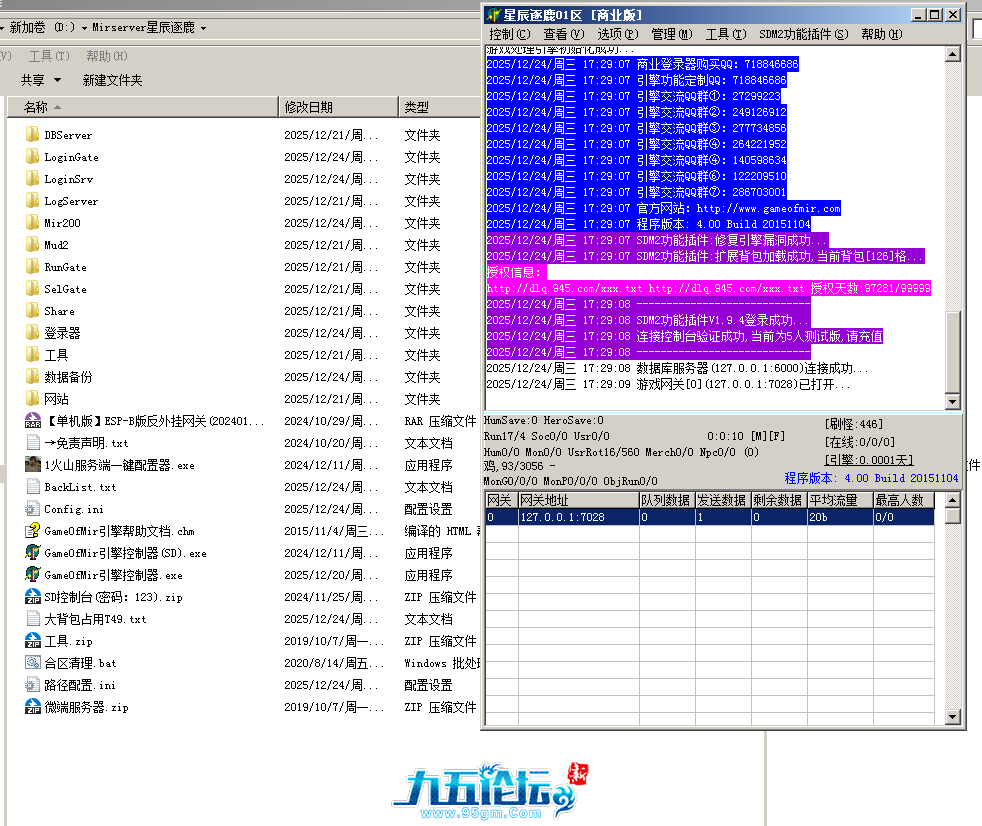Open the Mirserver星辰逐鹿 breadcrumb dropdown arrow
Screen dimensions: 982x826
203,28
